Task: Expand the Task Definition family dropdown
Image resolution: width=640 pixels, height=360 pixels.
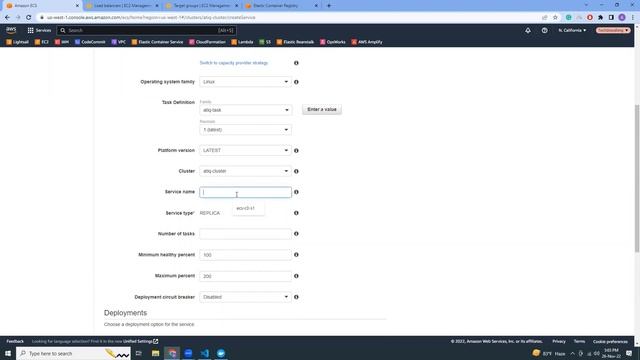Action: tap(245, 110)
